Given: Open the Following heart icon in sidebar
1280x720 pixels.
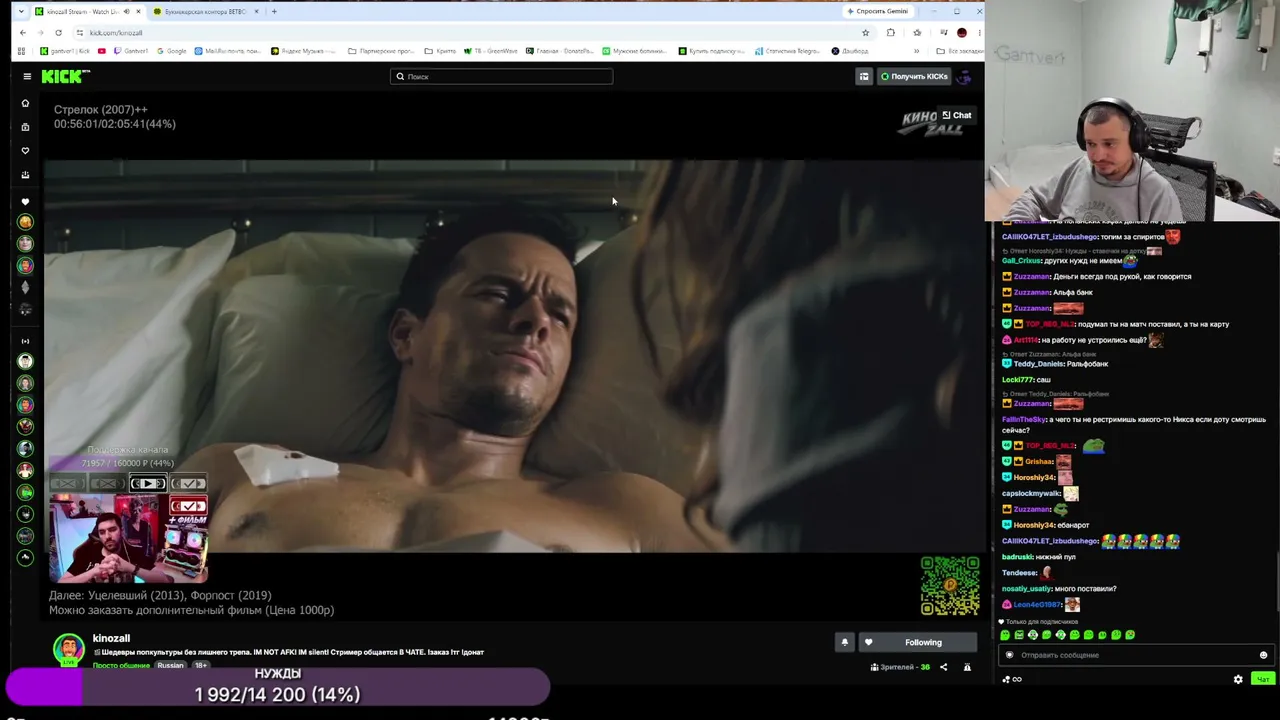Looking at the screenshot, I should (x=26, y=151).
